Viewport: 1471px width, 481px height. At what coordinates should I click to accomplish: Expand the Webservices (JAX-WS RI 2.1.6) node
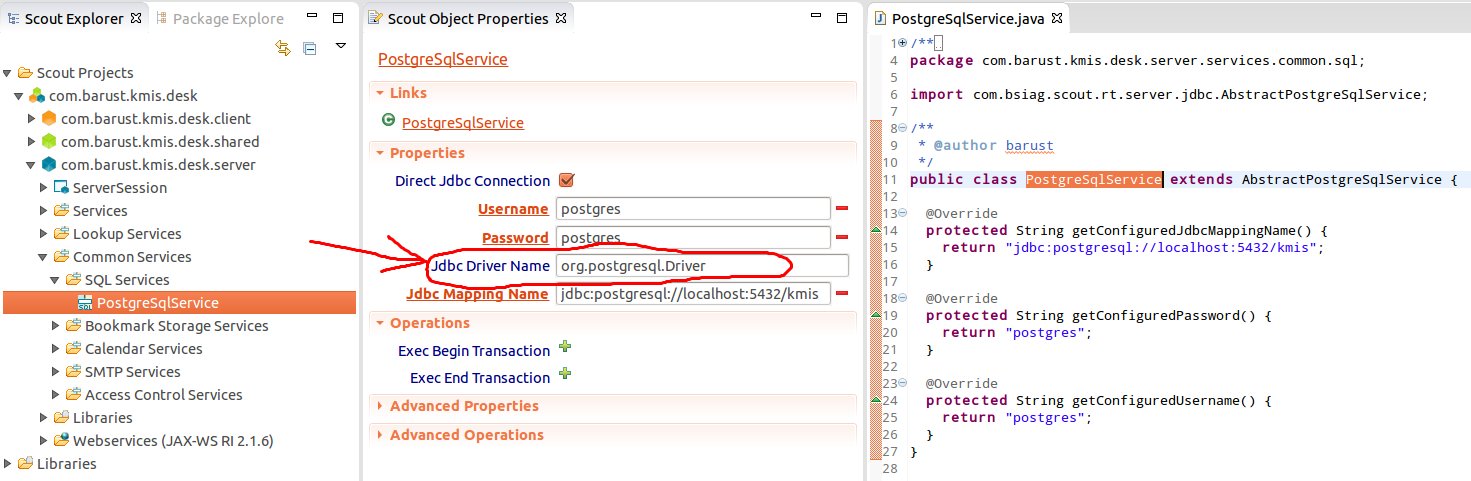coord(44,440)
